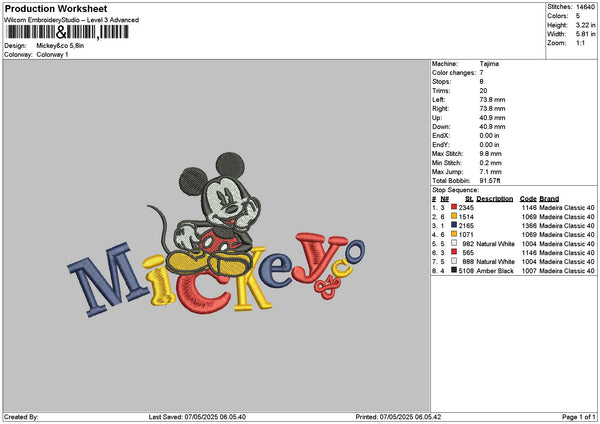Select the red swatch in the 565 row
Viewport: 600px width, 424px height.
click(x=454, y=252)
